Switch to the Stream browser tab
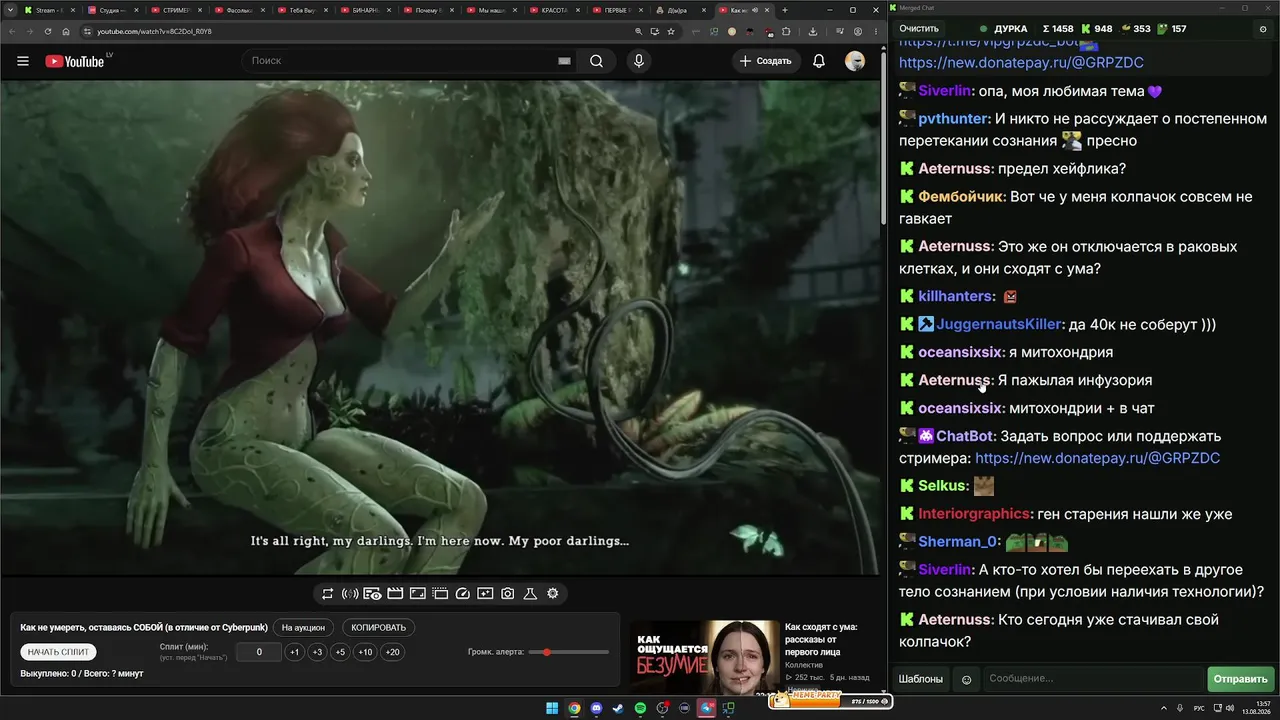The height and width of the screenshot is (720, 1280). click(x=48, y=10)
